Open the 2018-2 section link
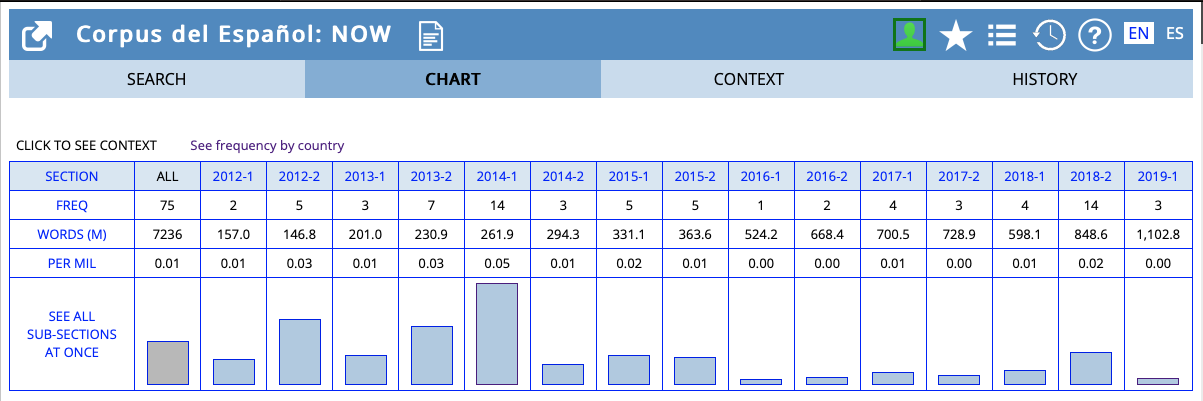The height and width of the screenshot is (401, 1203). [1091, 176]
